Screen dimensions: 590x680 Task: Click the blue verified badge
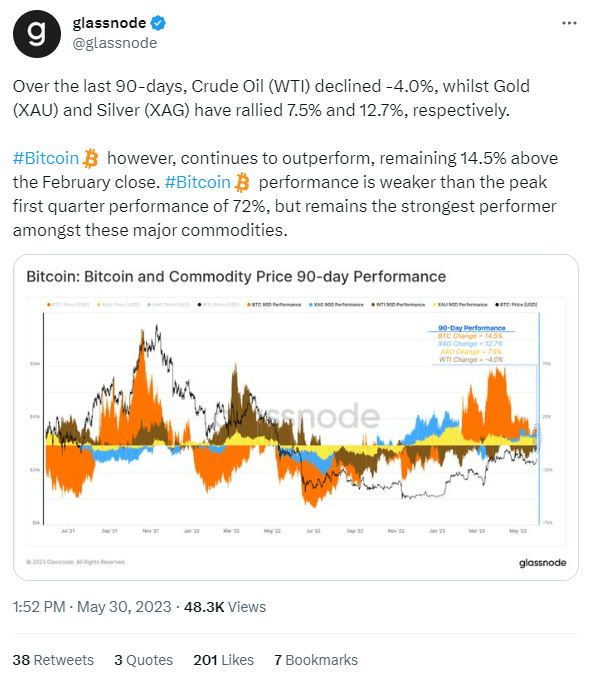click(158, 23)
